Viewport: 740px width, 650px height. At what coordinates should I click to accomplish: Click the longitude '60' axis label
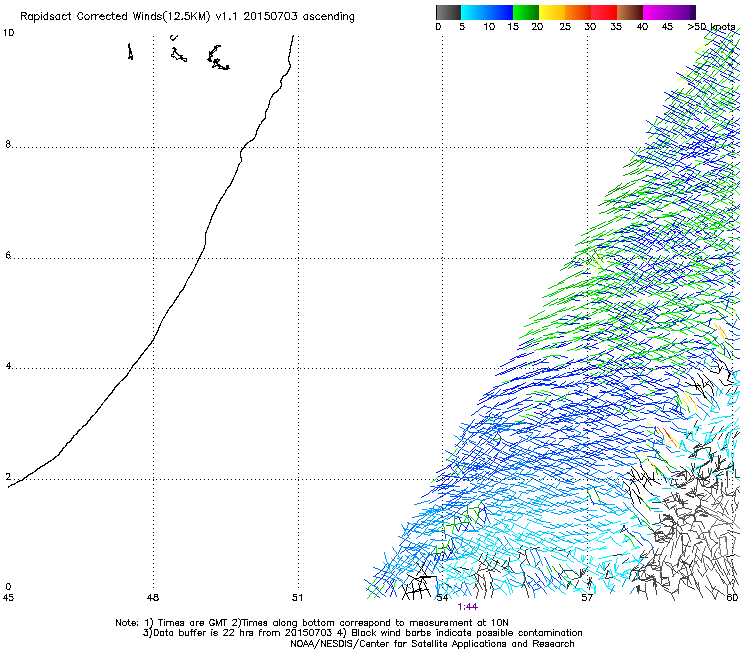[x=732, y=598]
